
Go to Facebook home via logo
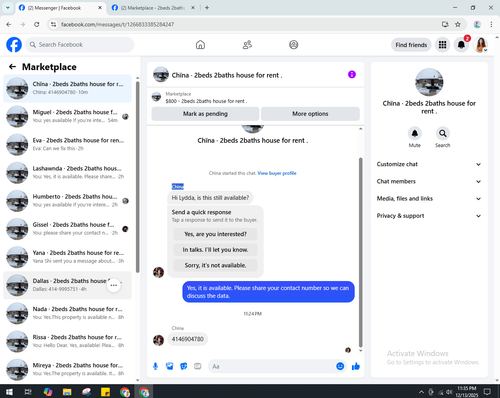tap(14, 45)
